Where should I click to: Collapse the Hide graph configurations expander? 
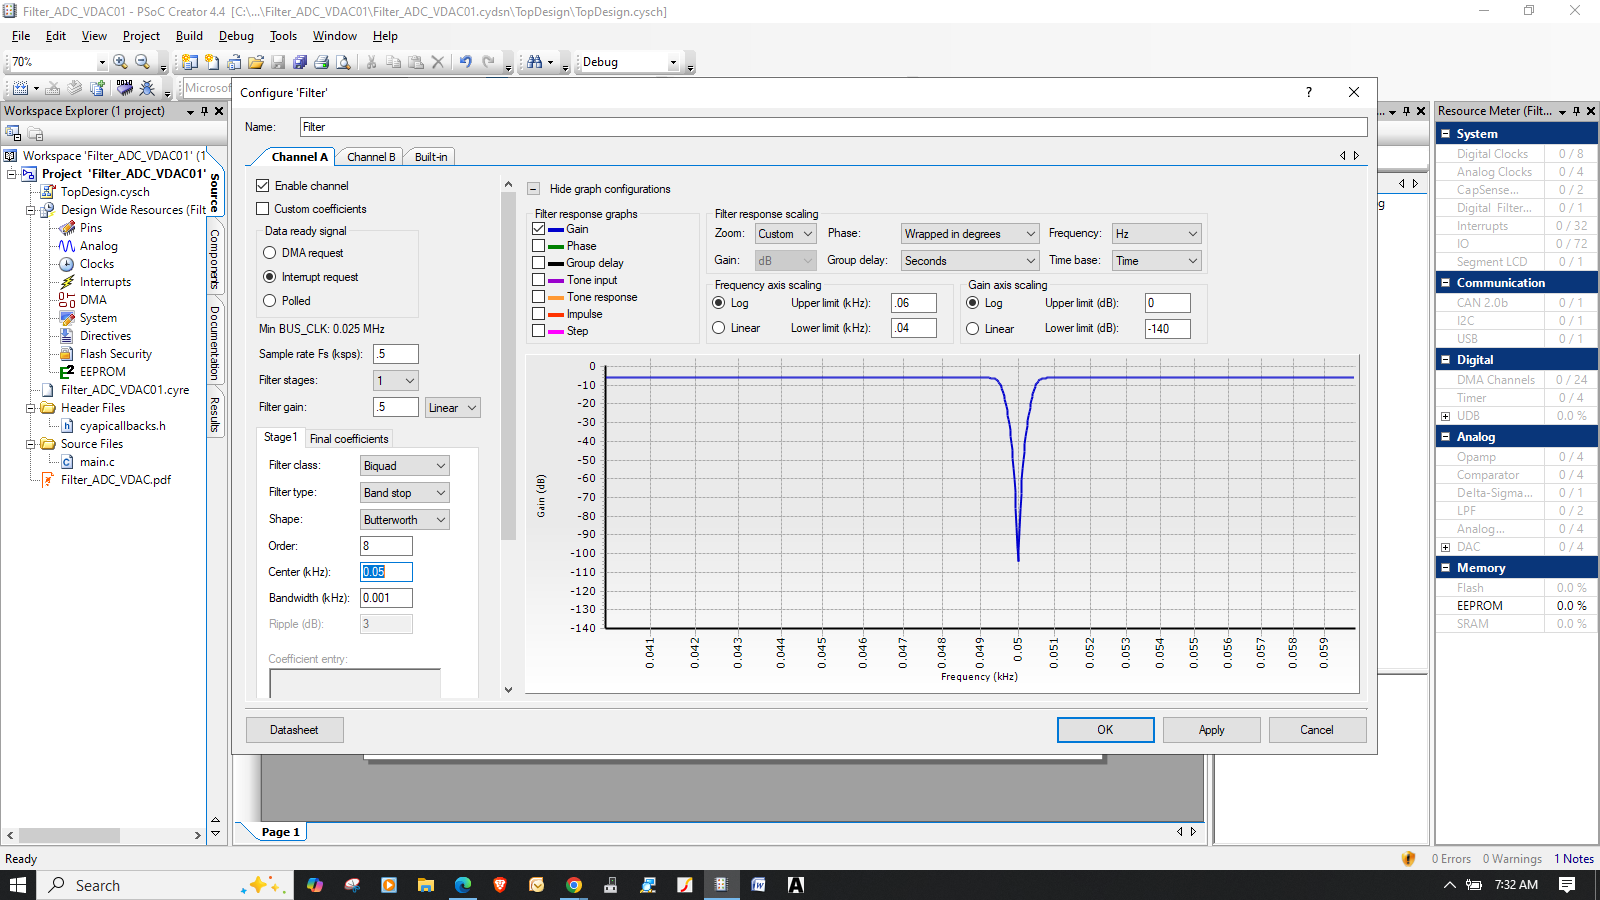[x=533, y=189]
